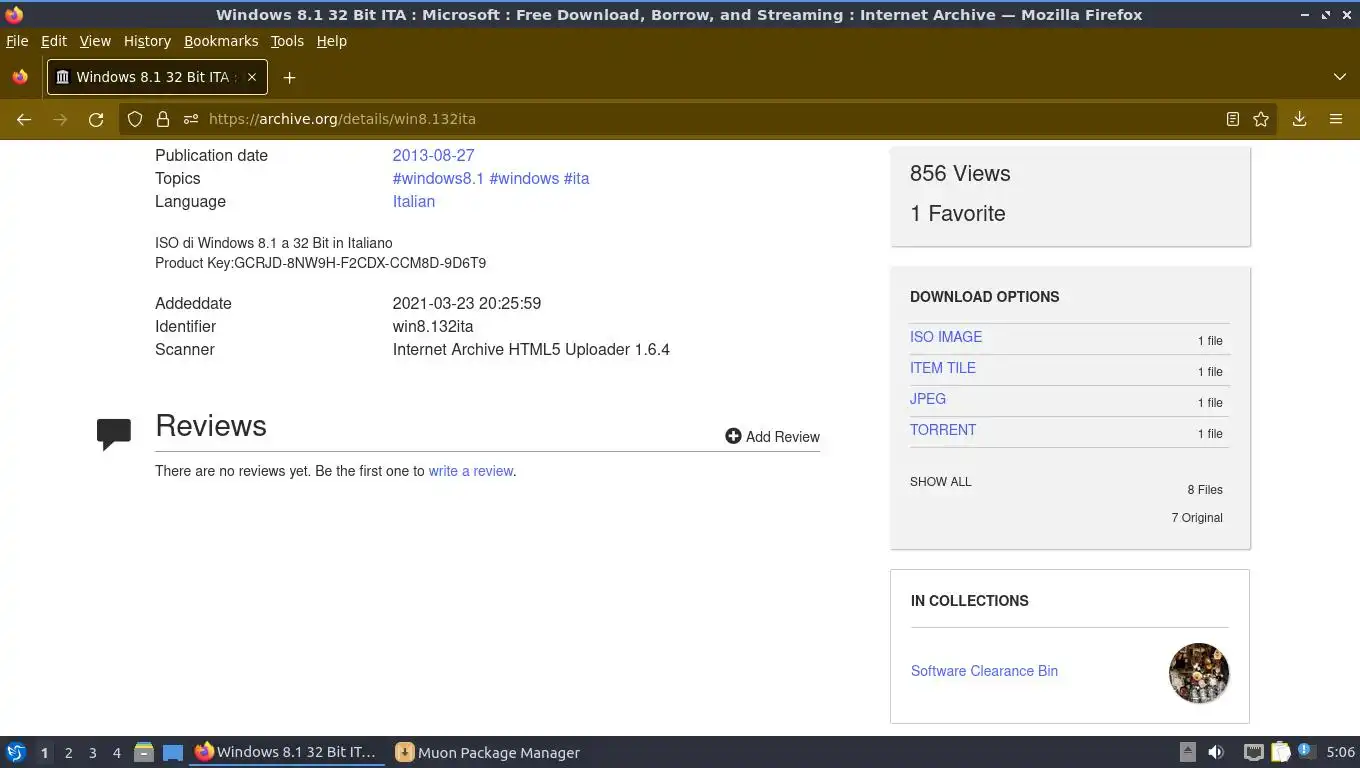Reload the current page
Screen dimensions: 1360x768
[x=96, y=119]
